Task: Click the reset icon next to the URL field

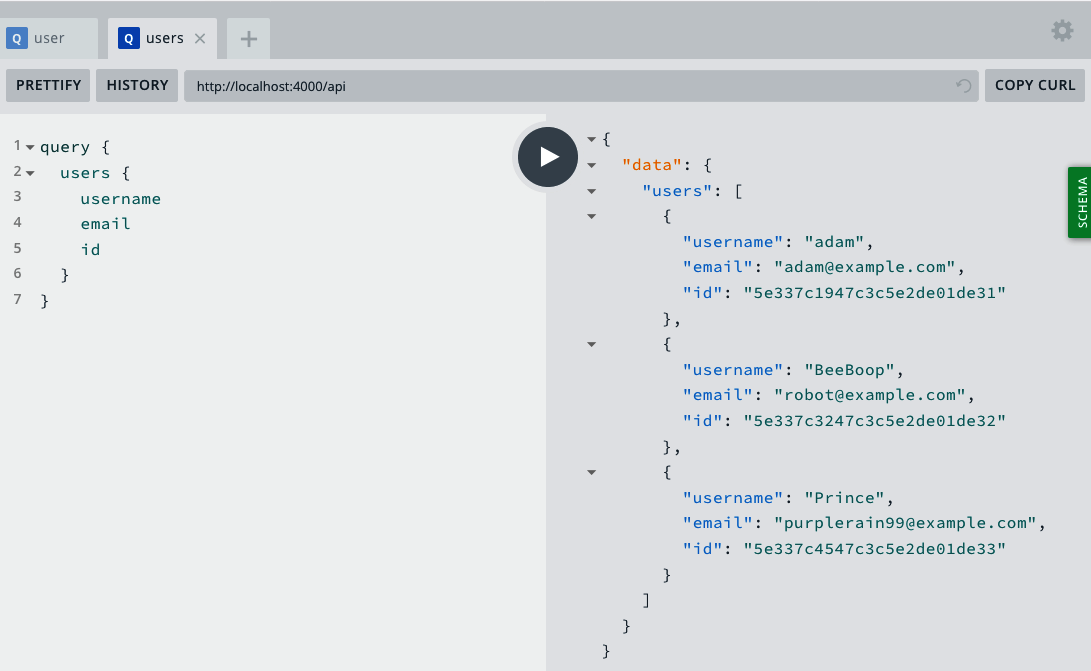Action: 962,86
